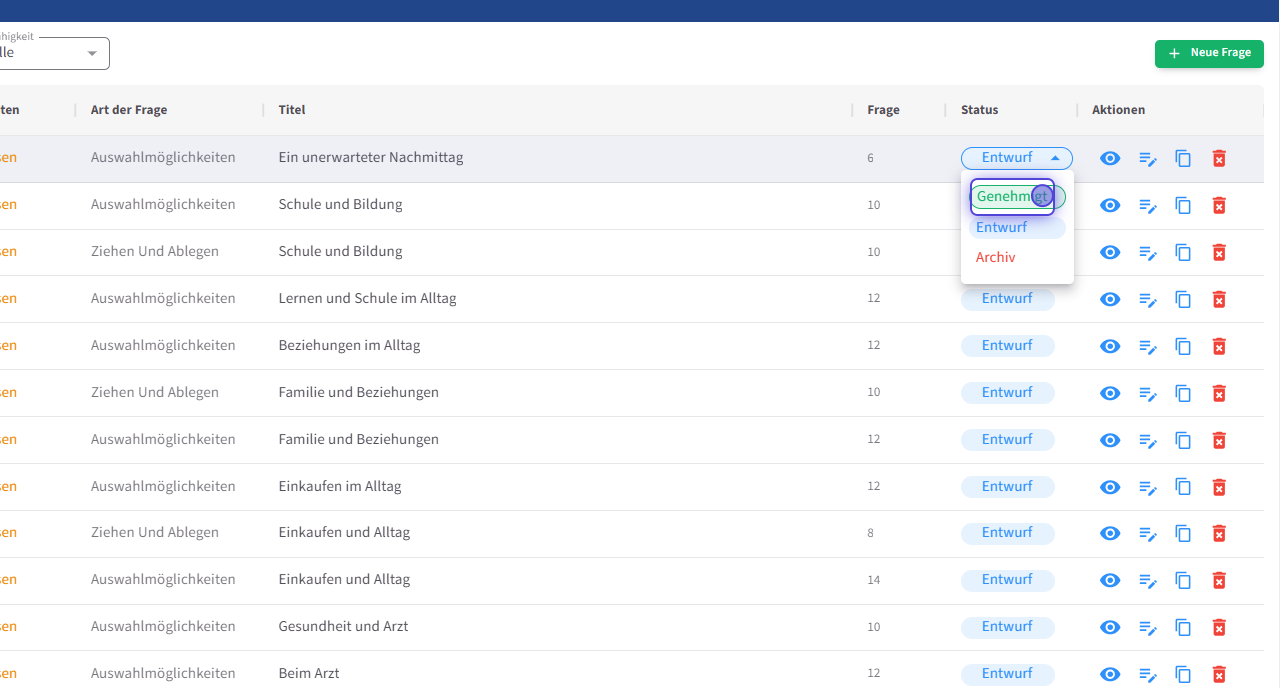This screenshot has height=688, width=1280.
Task: Edit the Gesundheit und Arzt question
Action: [x=1147, y=627]
